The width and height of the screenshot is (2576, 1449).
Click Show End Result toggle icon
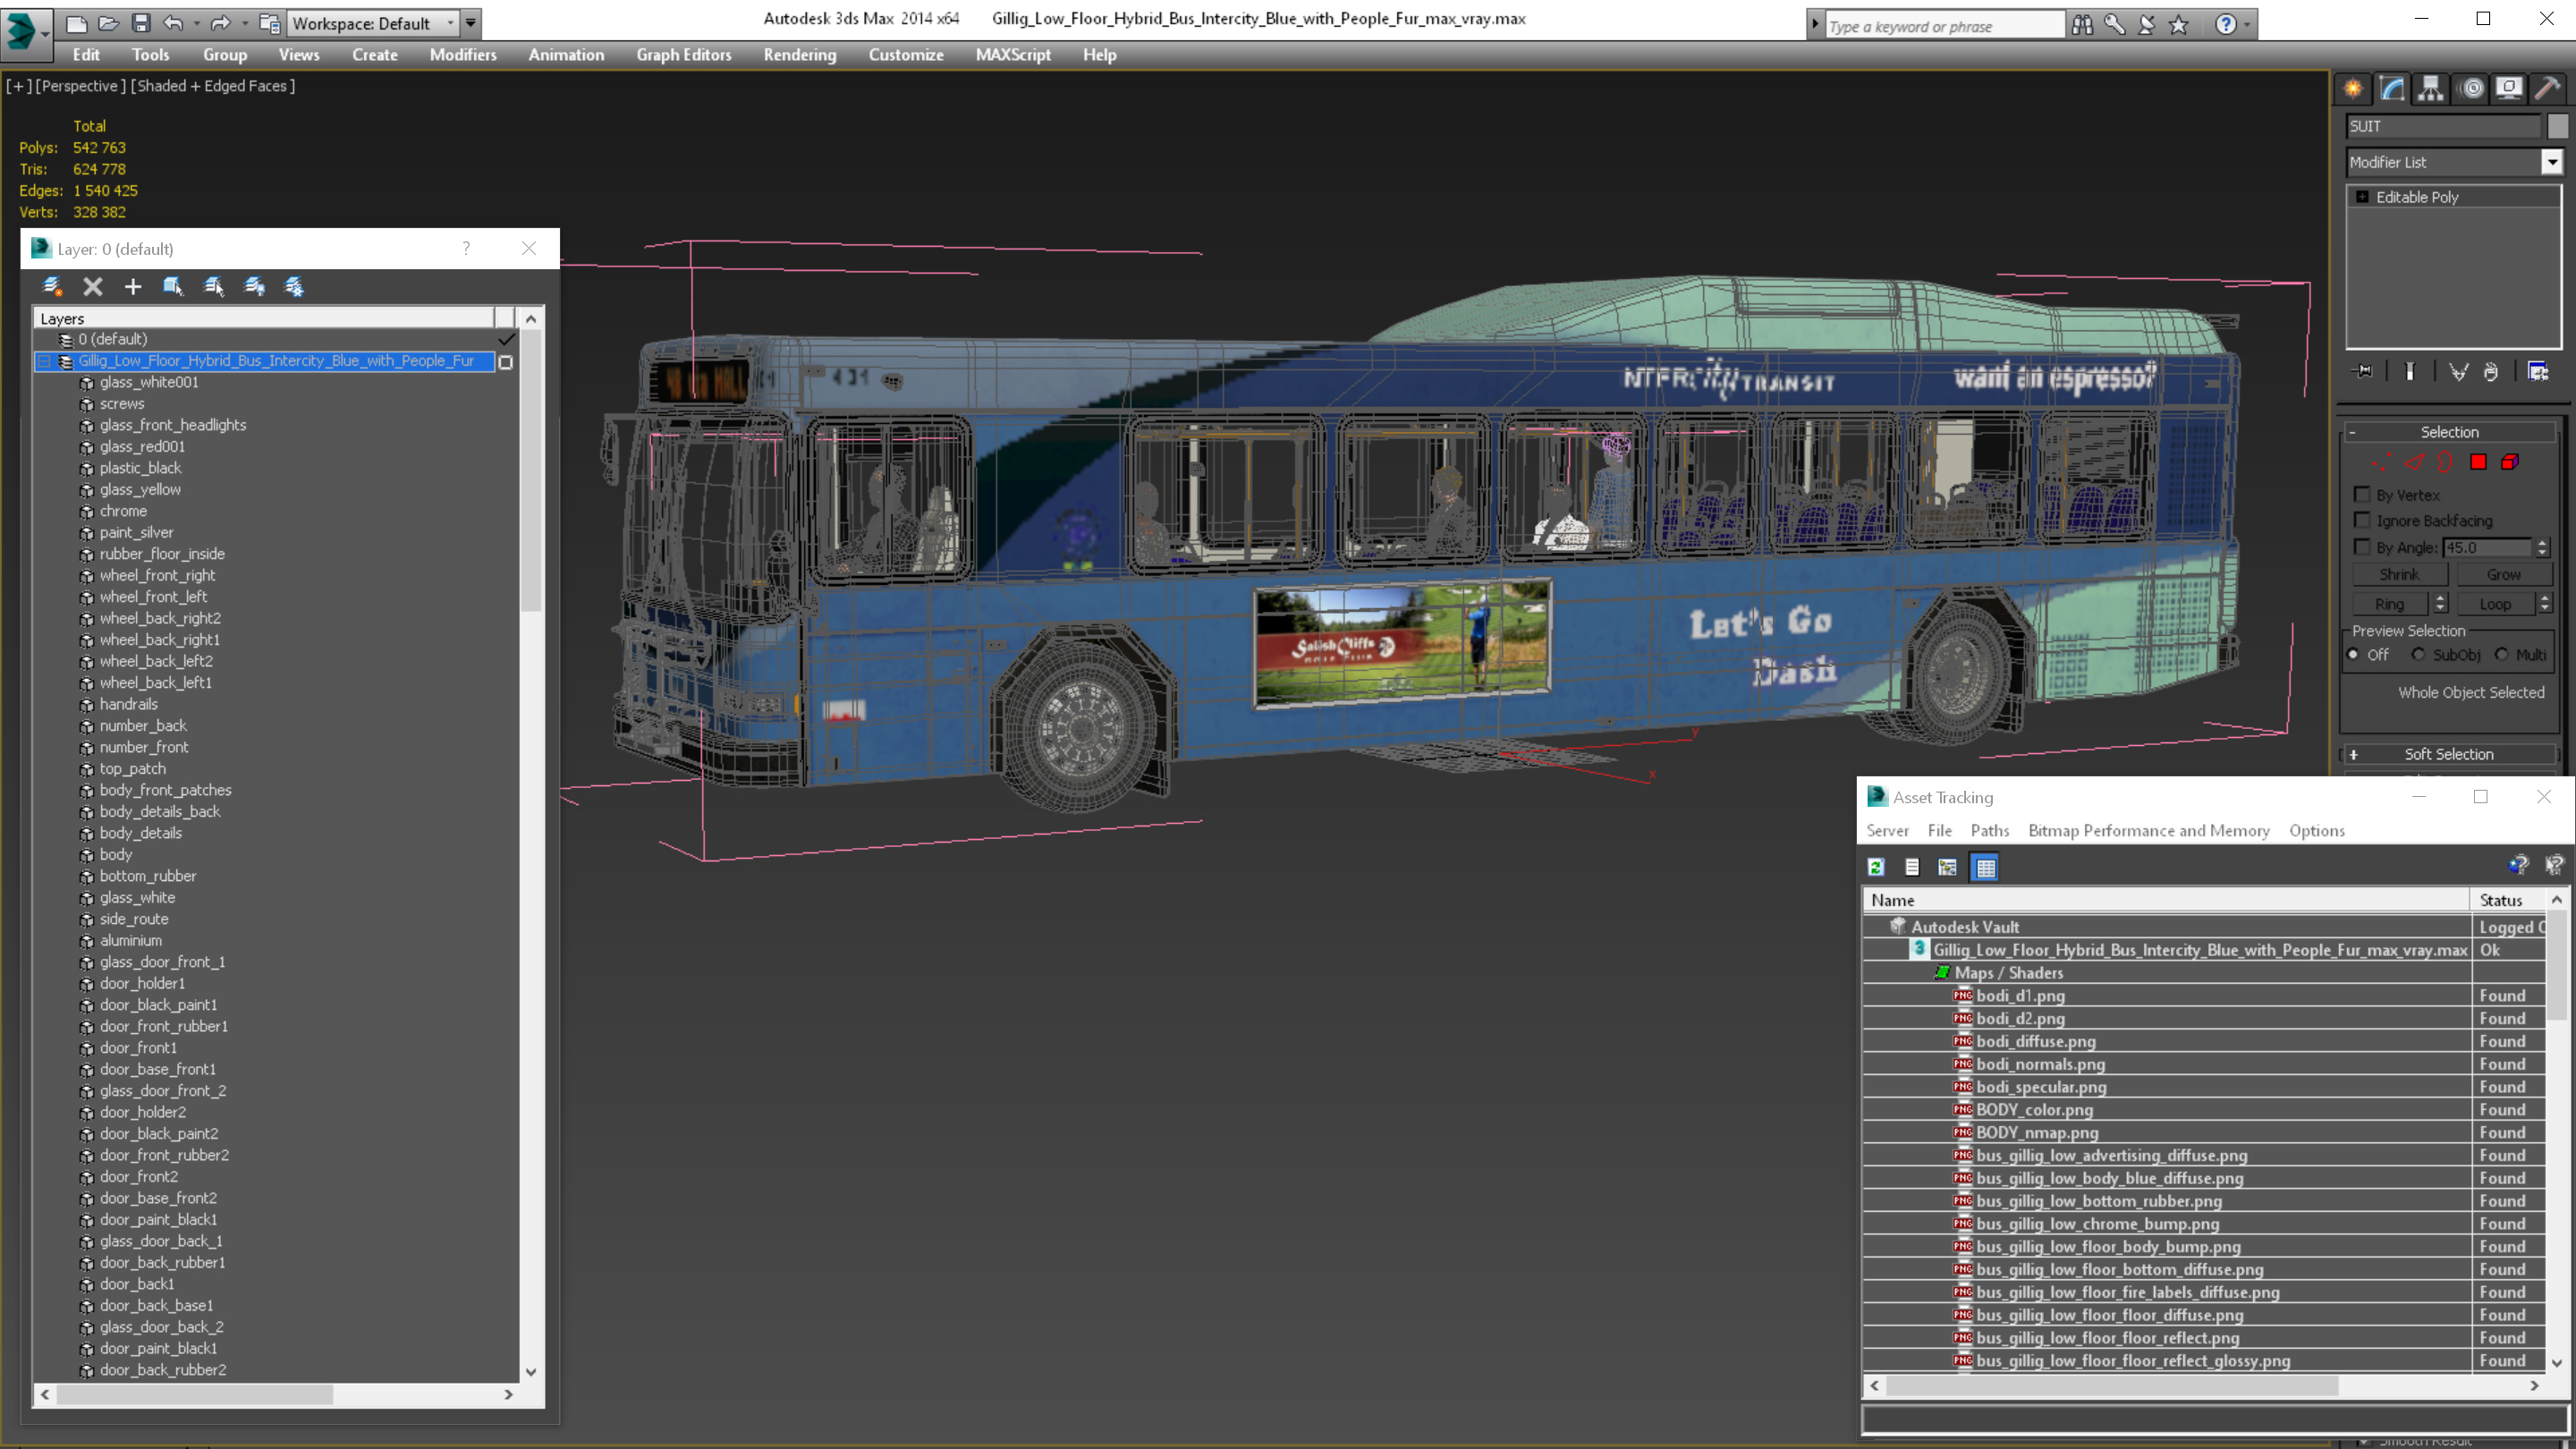(2410, 372)
